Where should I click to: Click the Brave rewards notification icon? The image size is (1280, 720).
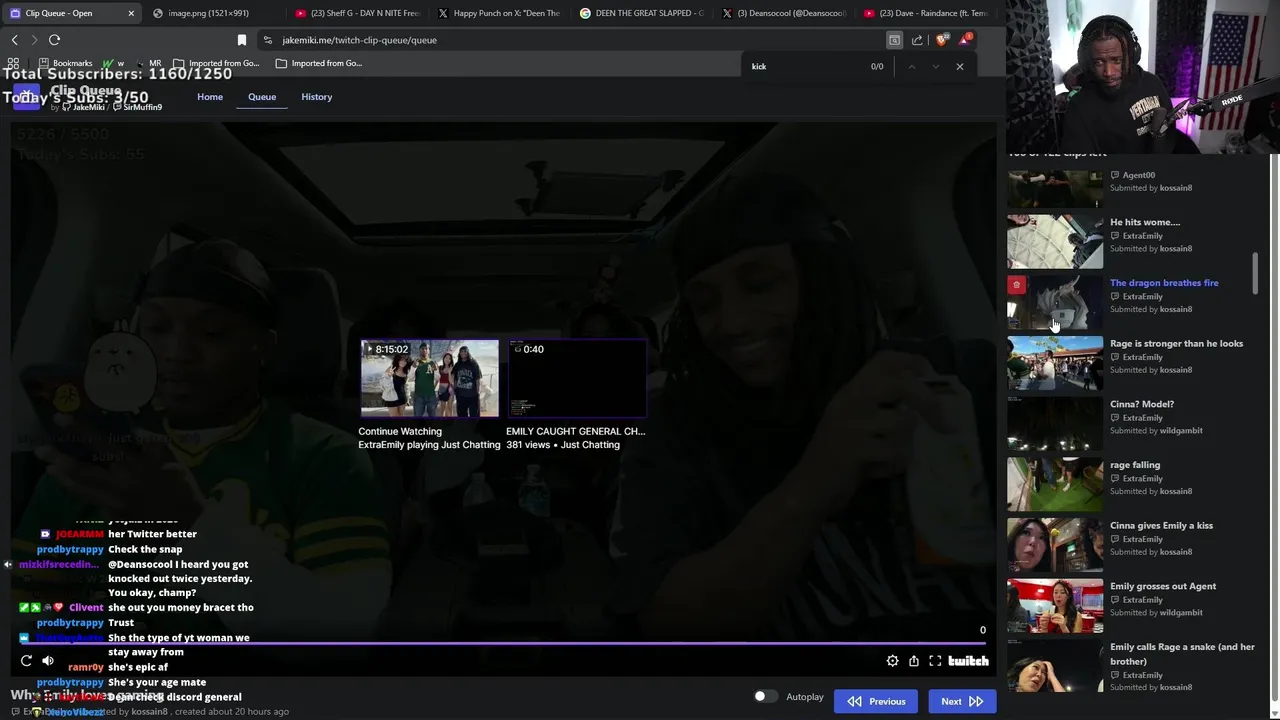tap(965, 39)
